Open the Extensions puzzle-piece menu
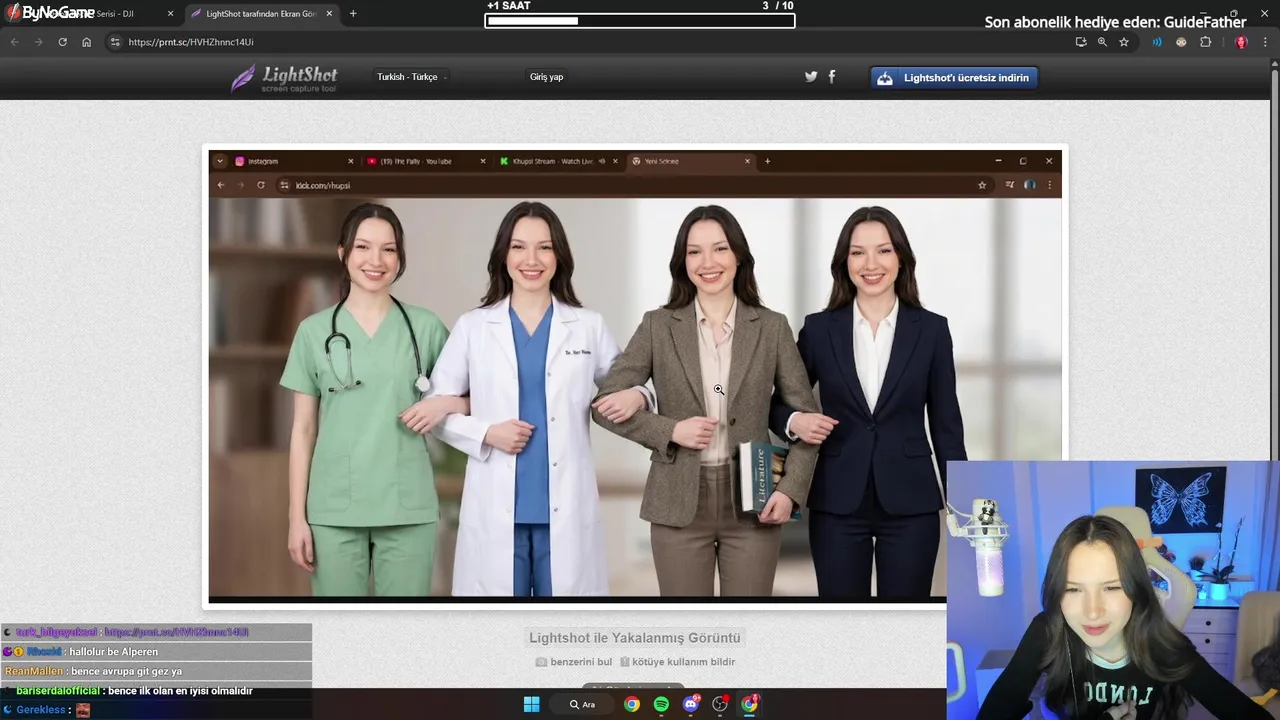The width and height of the screenshot is (1280, 720). point(1205,42)
